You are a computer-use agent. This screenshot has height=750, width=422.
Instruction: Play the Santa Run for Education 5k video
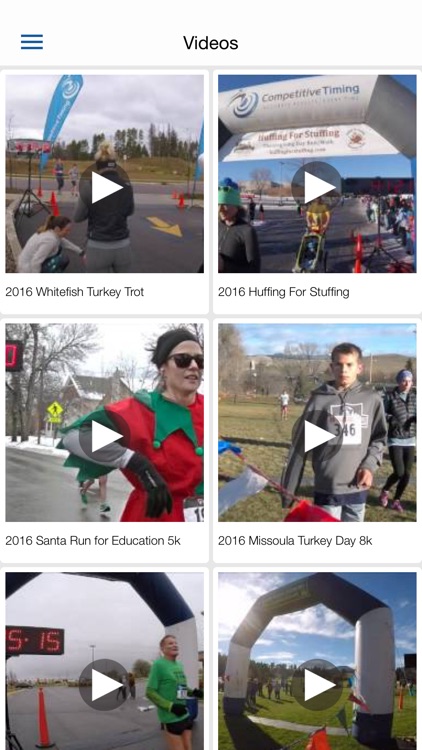tap(105, 436)
